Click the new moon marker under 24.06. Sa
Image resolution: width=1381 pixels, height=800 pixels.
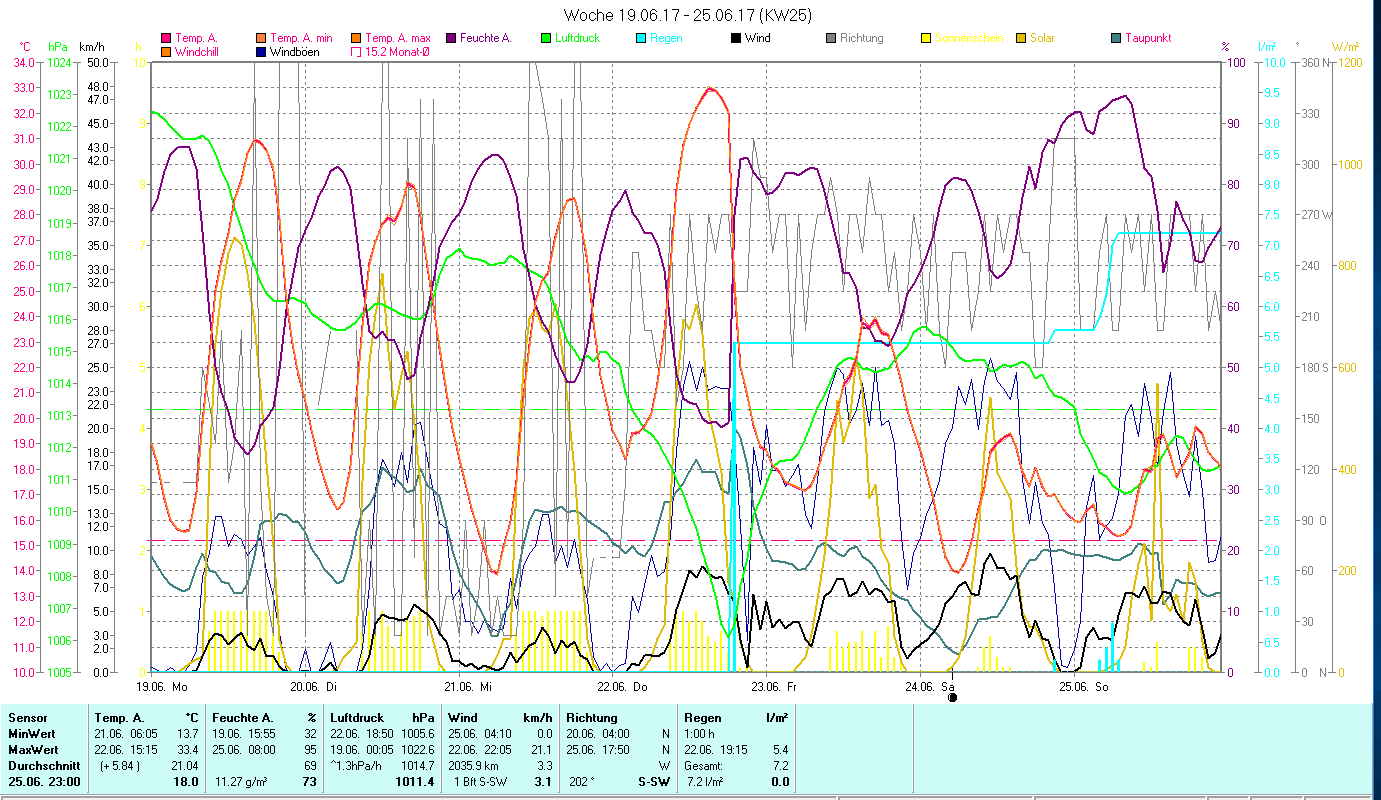[x=952, y=698]
